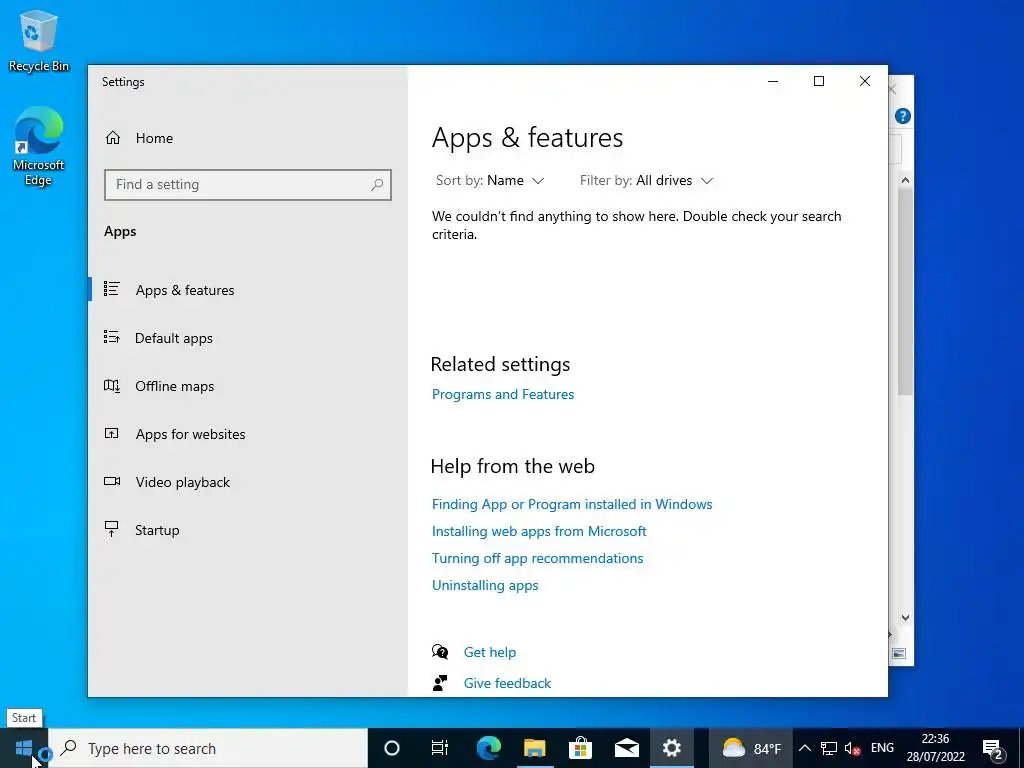Click the muted volume icon in tray
Image resolution: width=1024 pixels, height=768 pixels.
click(852, 748)
